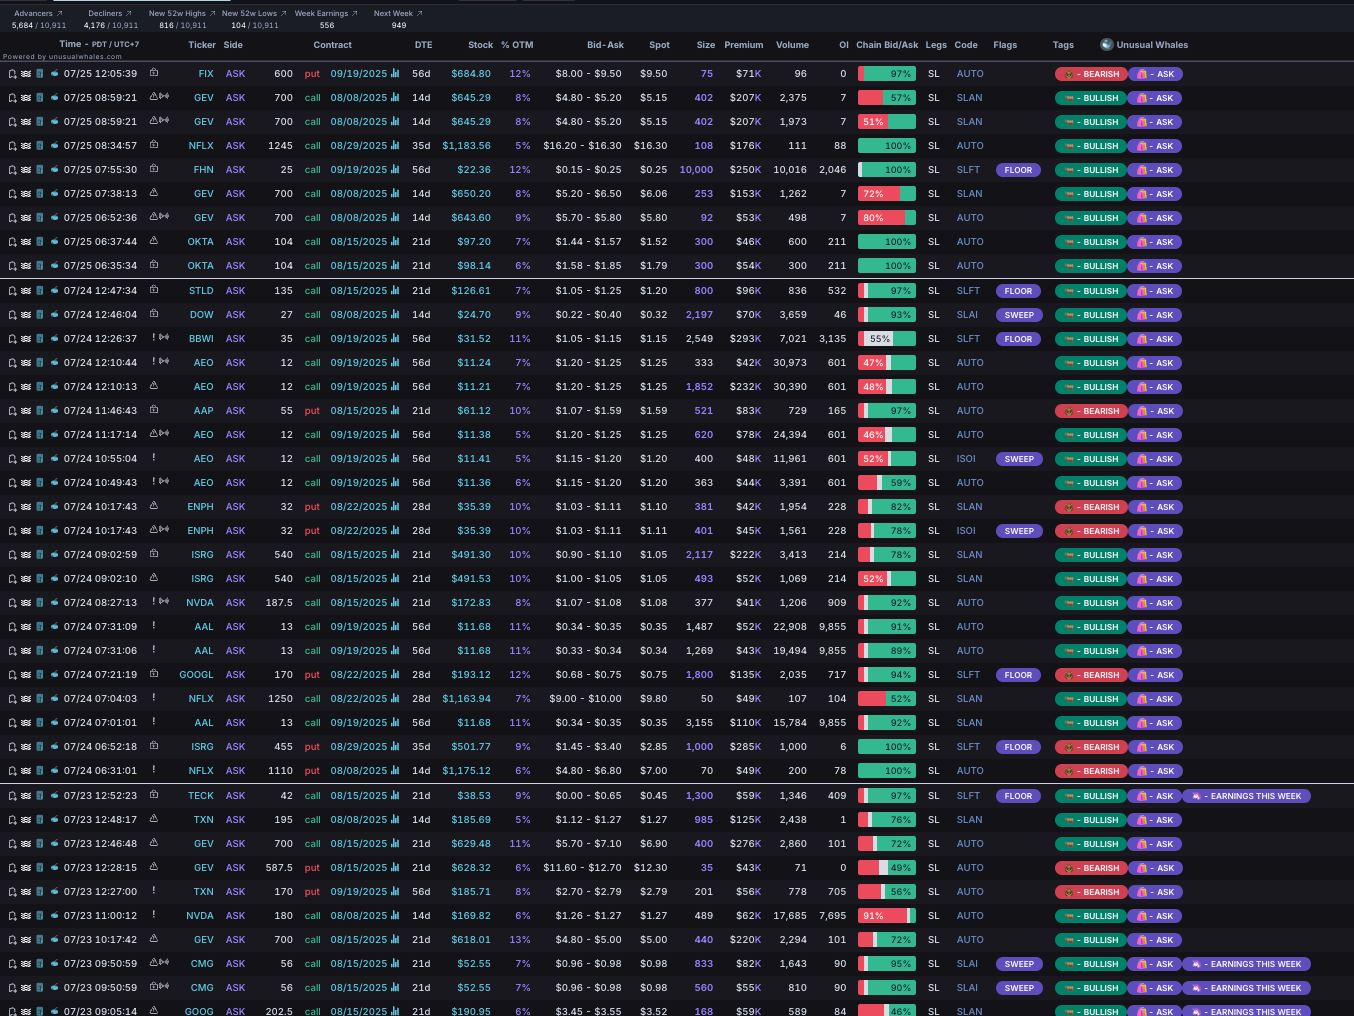This screenshot has width=1354, height=1016.
Task: Open the chart icon in the TECK 08/15/2025 row
Action: click(x=395, y=796)
